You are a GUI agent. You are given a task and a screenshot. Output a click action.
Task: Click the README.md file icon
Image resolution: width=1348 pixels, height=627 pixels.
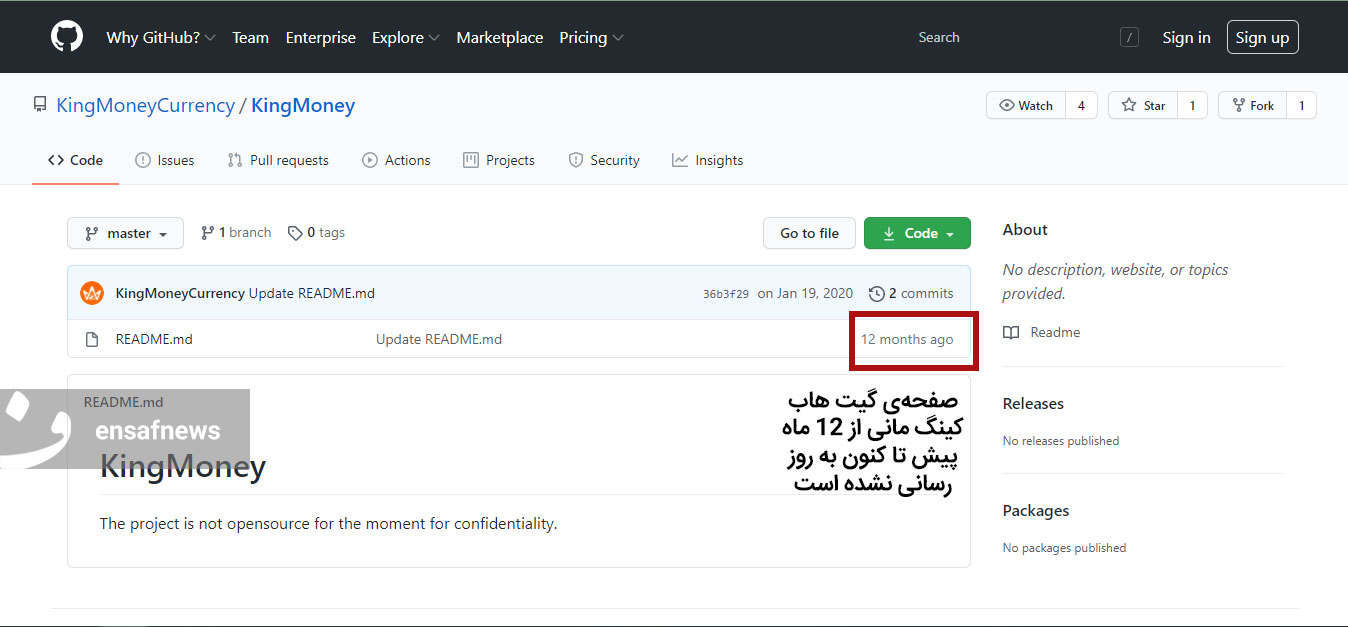(92, 339)
